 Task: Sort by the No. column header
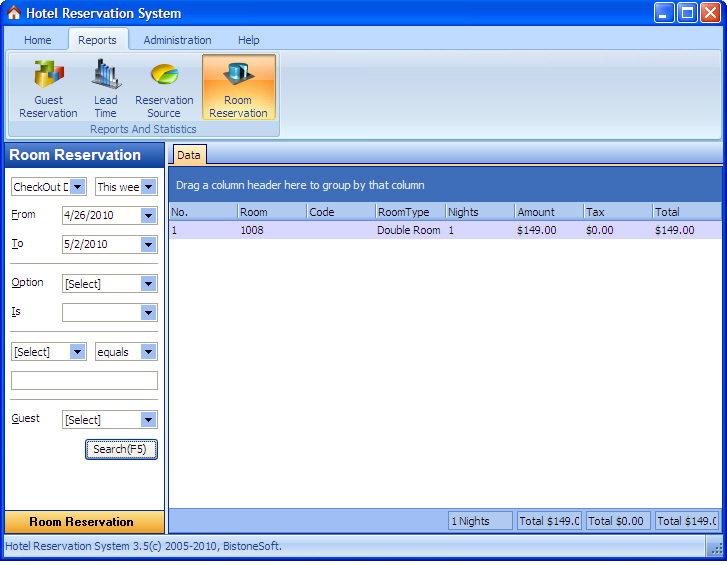pos(204,212)
